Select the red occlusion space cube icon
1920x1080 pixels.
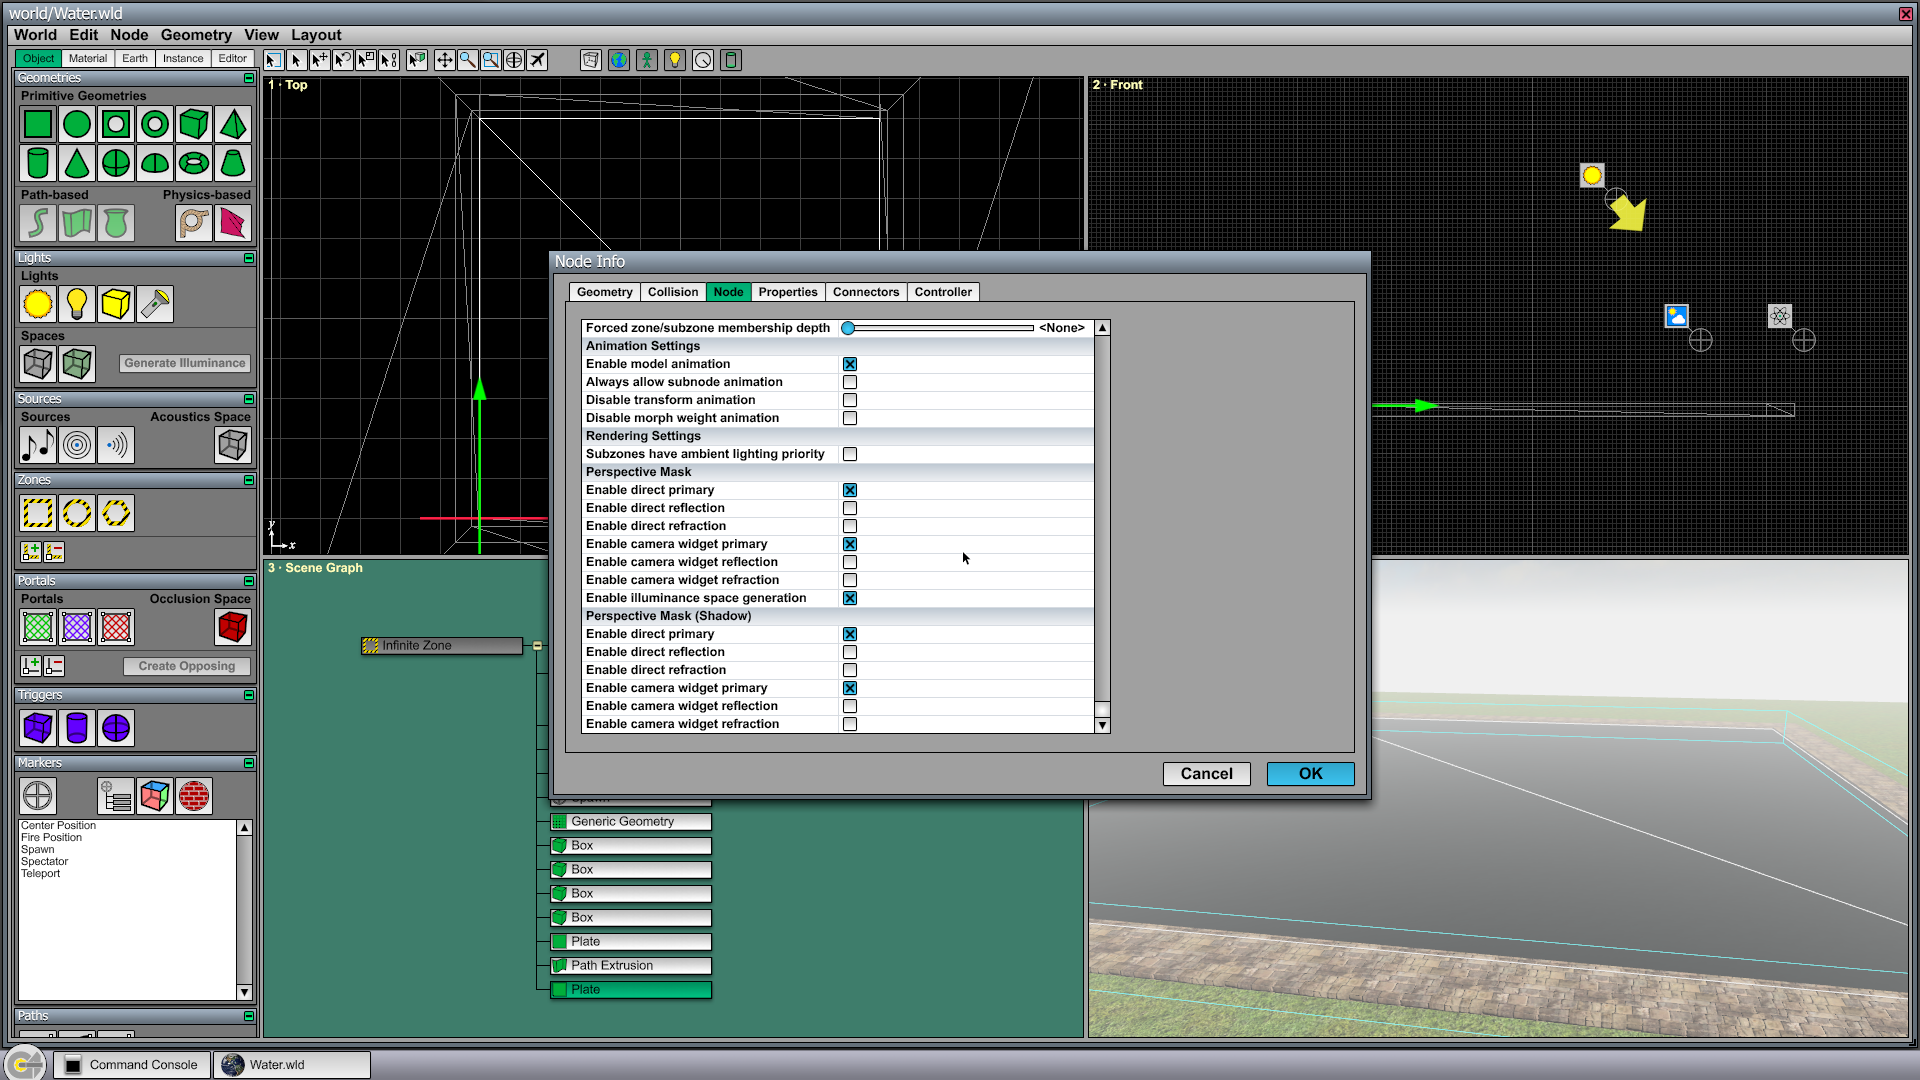pyautogui.click(x=232, y=627)
